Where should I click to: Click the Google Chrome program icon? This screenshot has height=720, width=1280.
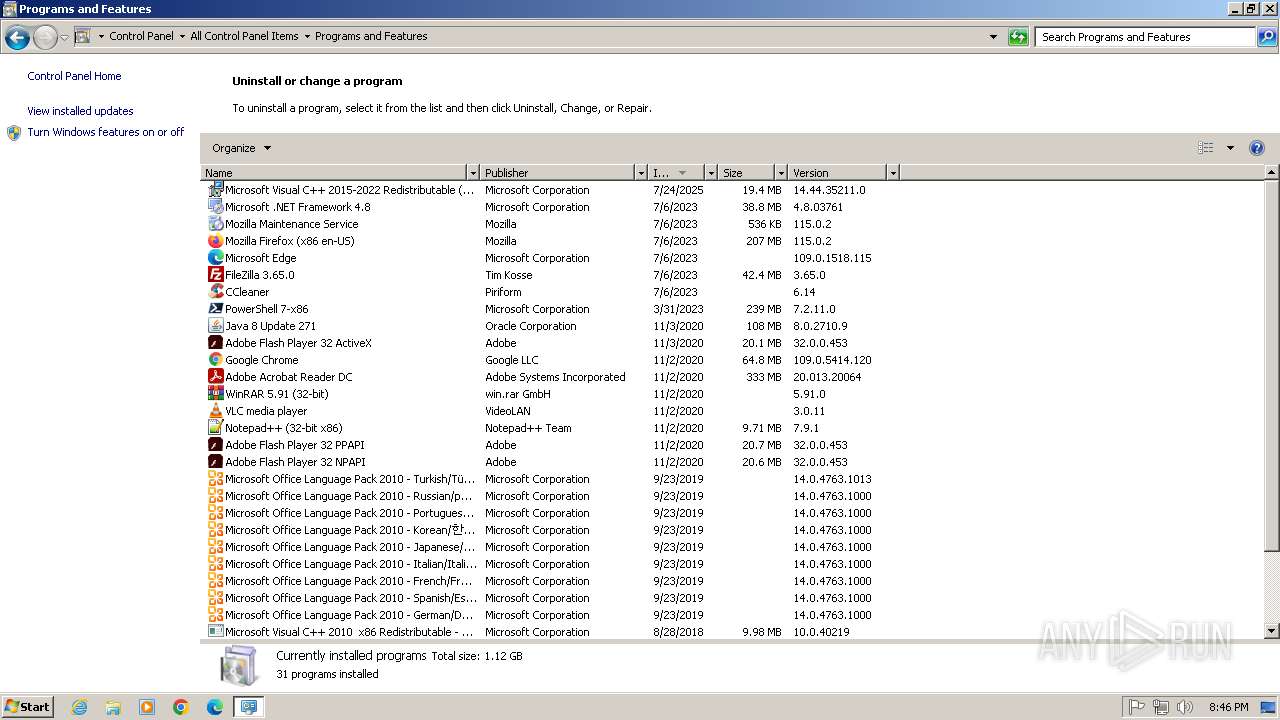tap(215, 360)
